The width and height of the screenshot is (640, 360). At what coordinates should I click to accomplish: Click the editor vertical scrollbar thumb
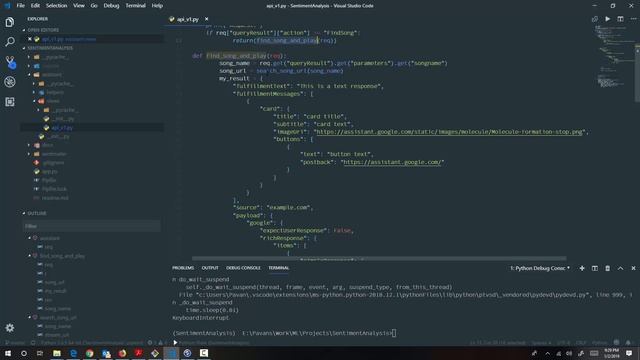pos(637,73)
